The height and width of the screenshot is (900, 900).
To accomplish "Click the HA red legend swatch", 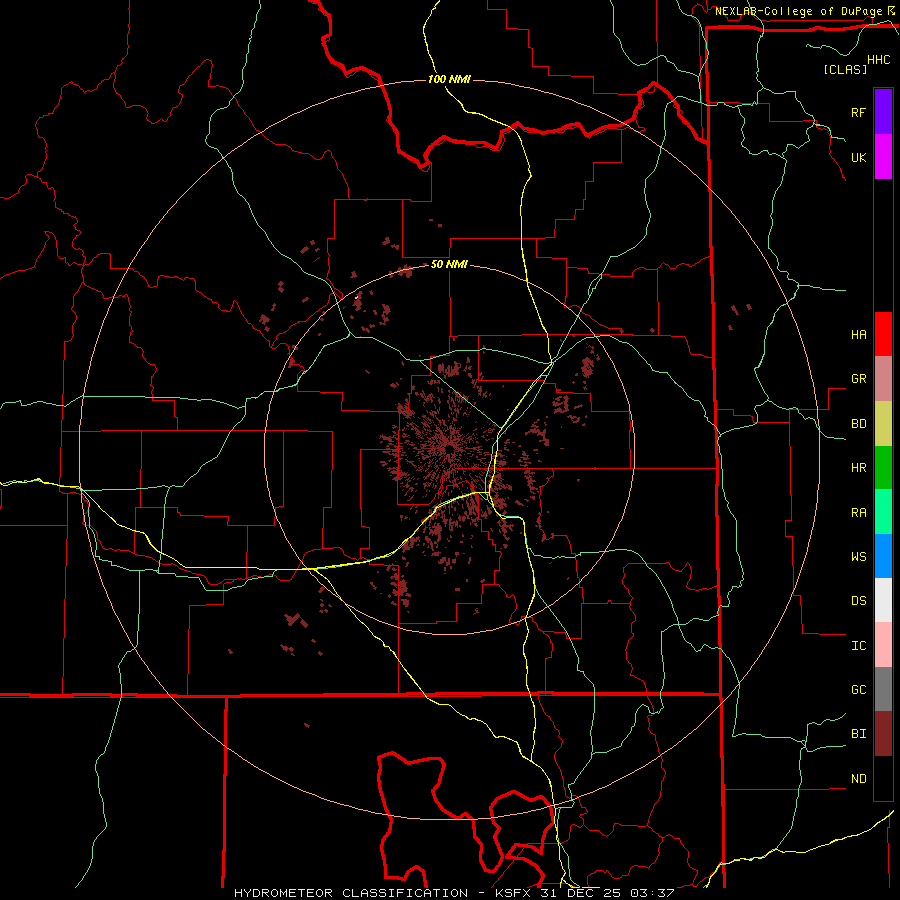I will click(x=883, y=334).
